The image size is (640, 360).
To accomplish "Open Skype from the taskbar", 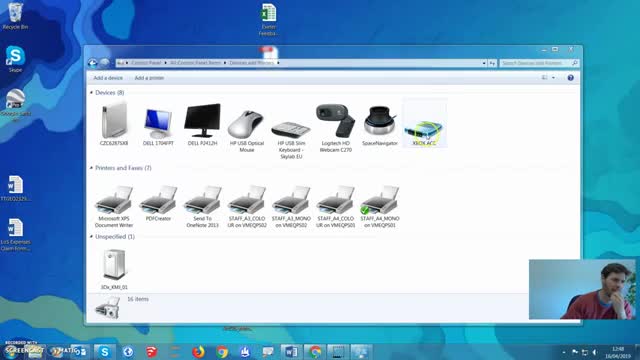I will click(x=104, y=351).
